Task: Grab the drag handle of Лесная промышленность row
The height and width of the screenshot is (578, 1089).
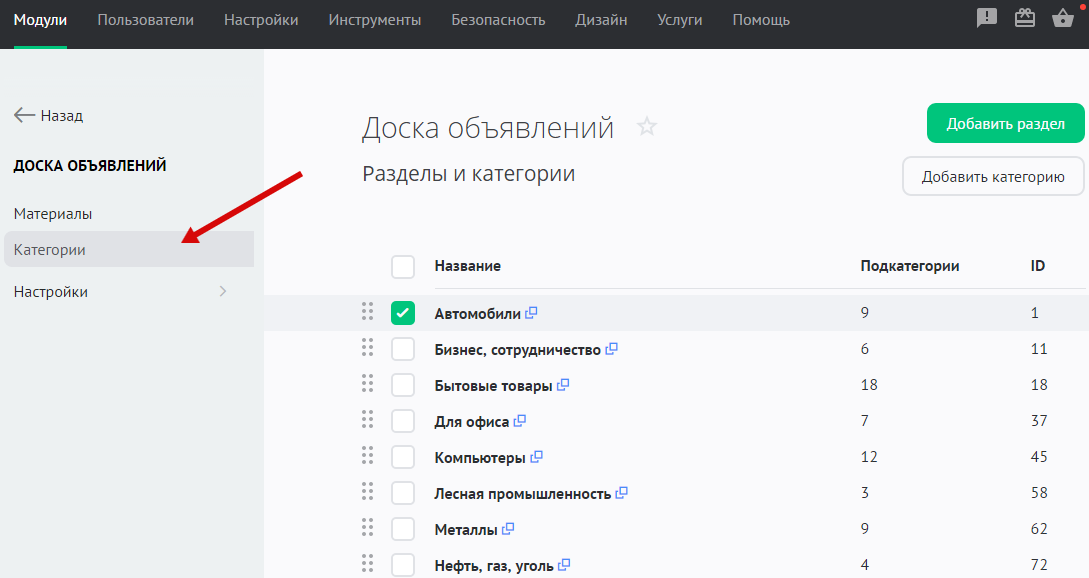Action: [x=367, y=492]
